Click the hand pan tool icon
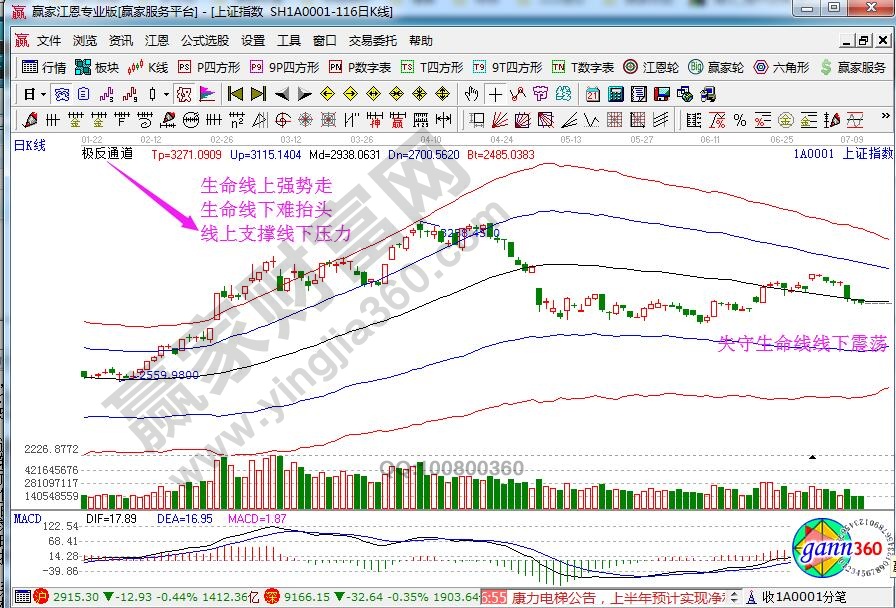 tap(472, 94)
